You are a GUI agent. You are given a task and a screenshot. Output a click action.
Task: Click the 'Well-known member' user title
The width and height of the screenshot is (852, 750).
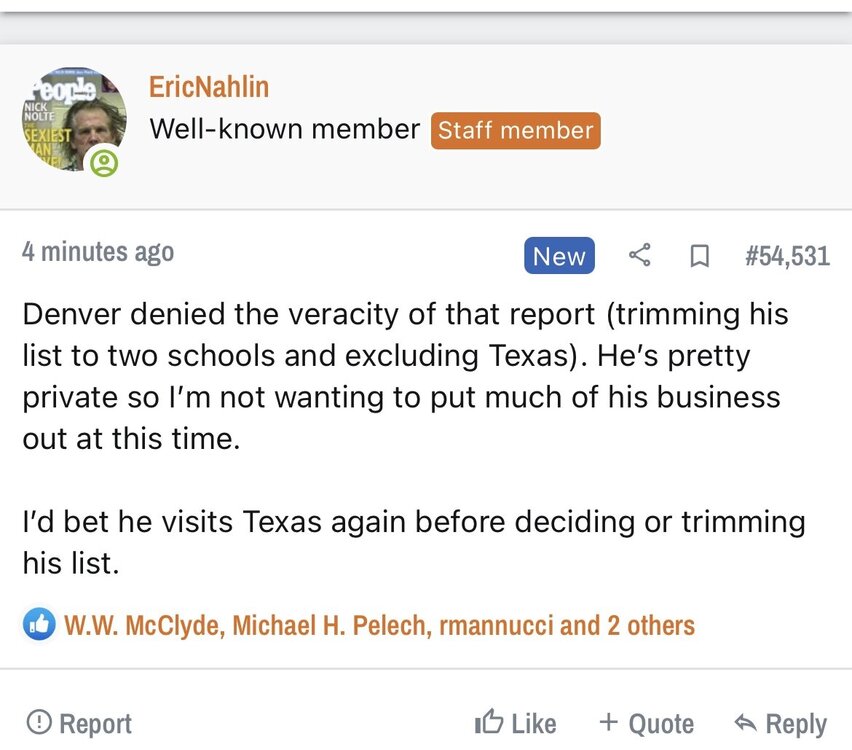point(285,130)
